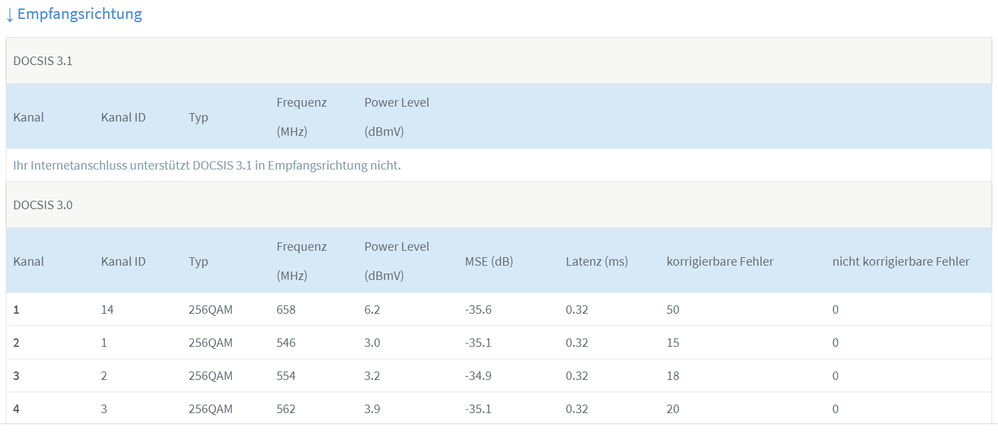Collapse the DOCSIS 3.1 section header
Image resolution: width=998 pixels, height=432 pixels.
[x=43, y=61]
